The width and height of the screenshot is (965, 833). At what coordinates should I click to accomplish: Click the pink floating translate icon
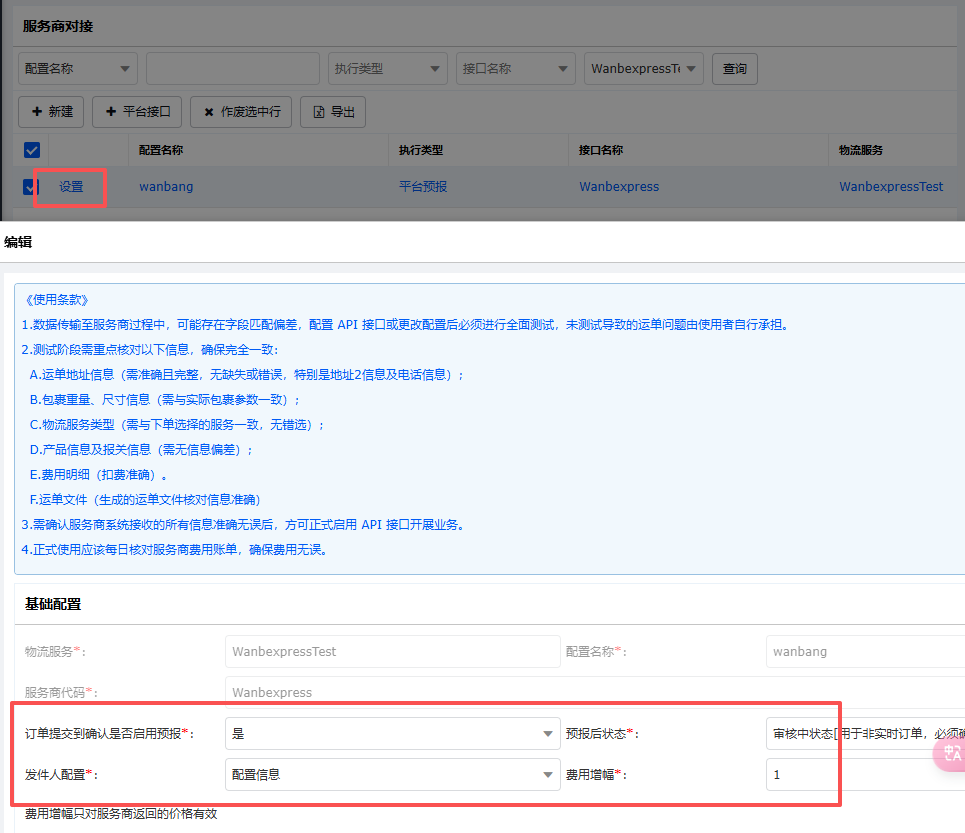tap(951, 753)
